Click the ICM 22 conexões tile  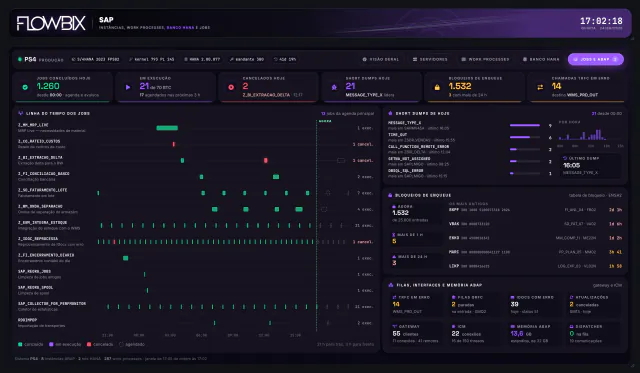pos(475,333)
